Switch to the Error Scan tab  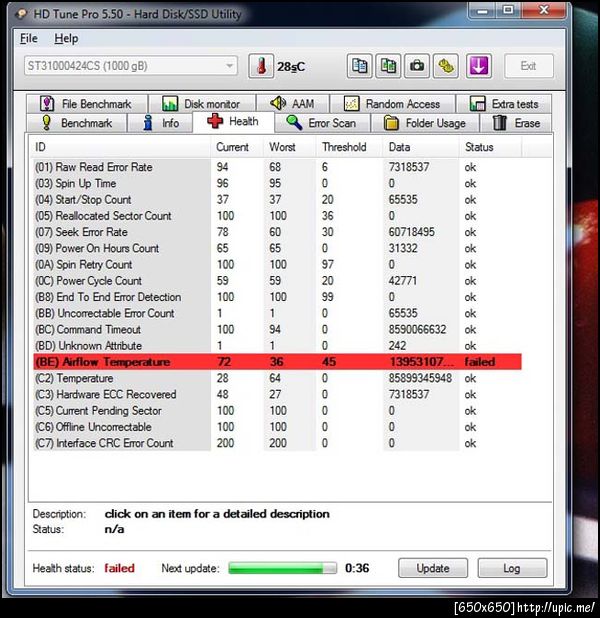[322, 123]
